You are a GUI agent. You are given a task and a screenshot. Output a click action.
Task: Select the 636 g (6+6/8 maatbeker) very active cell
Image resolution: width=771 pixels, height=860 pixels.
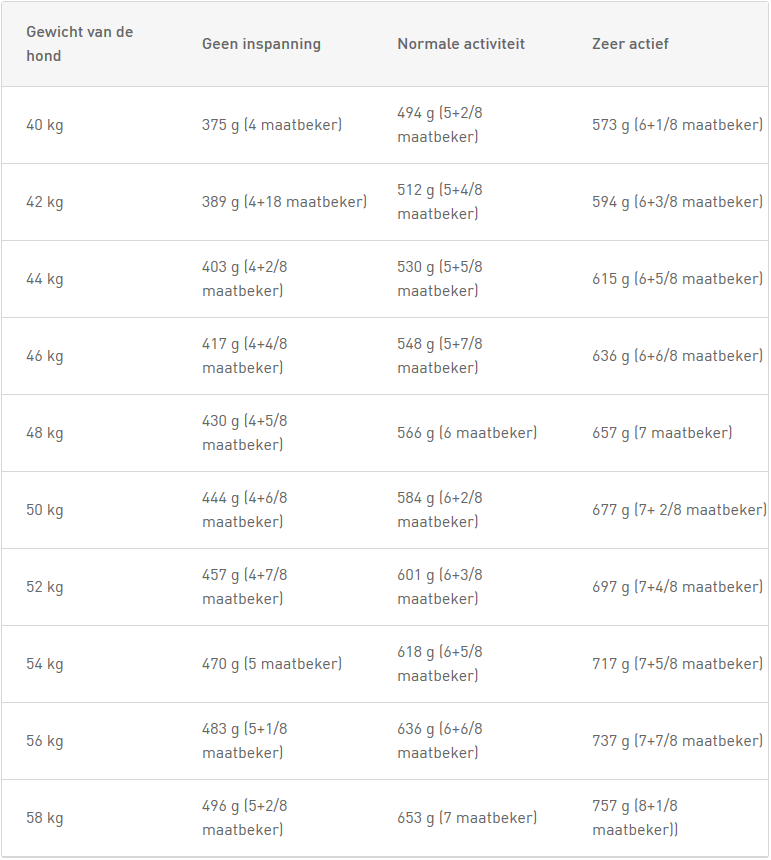pos(677,356)
